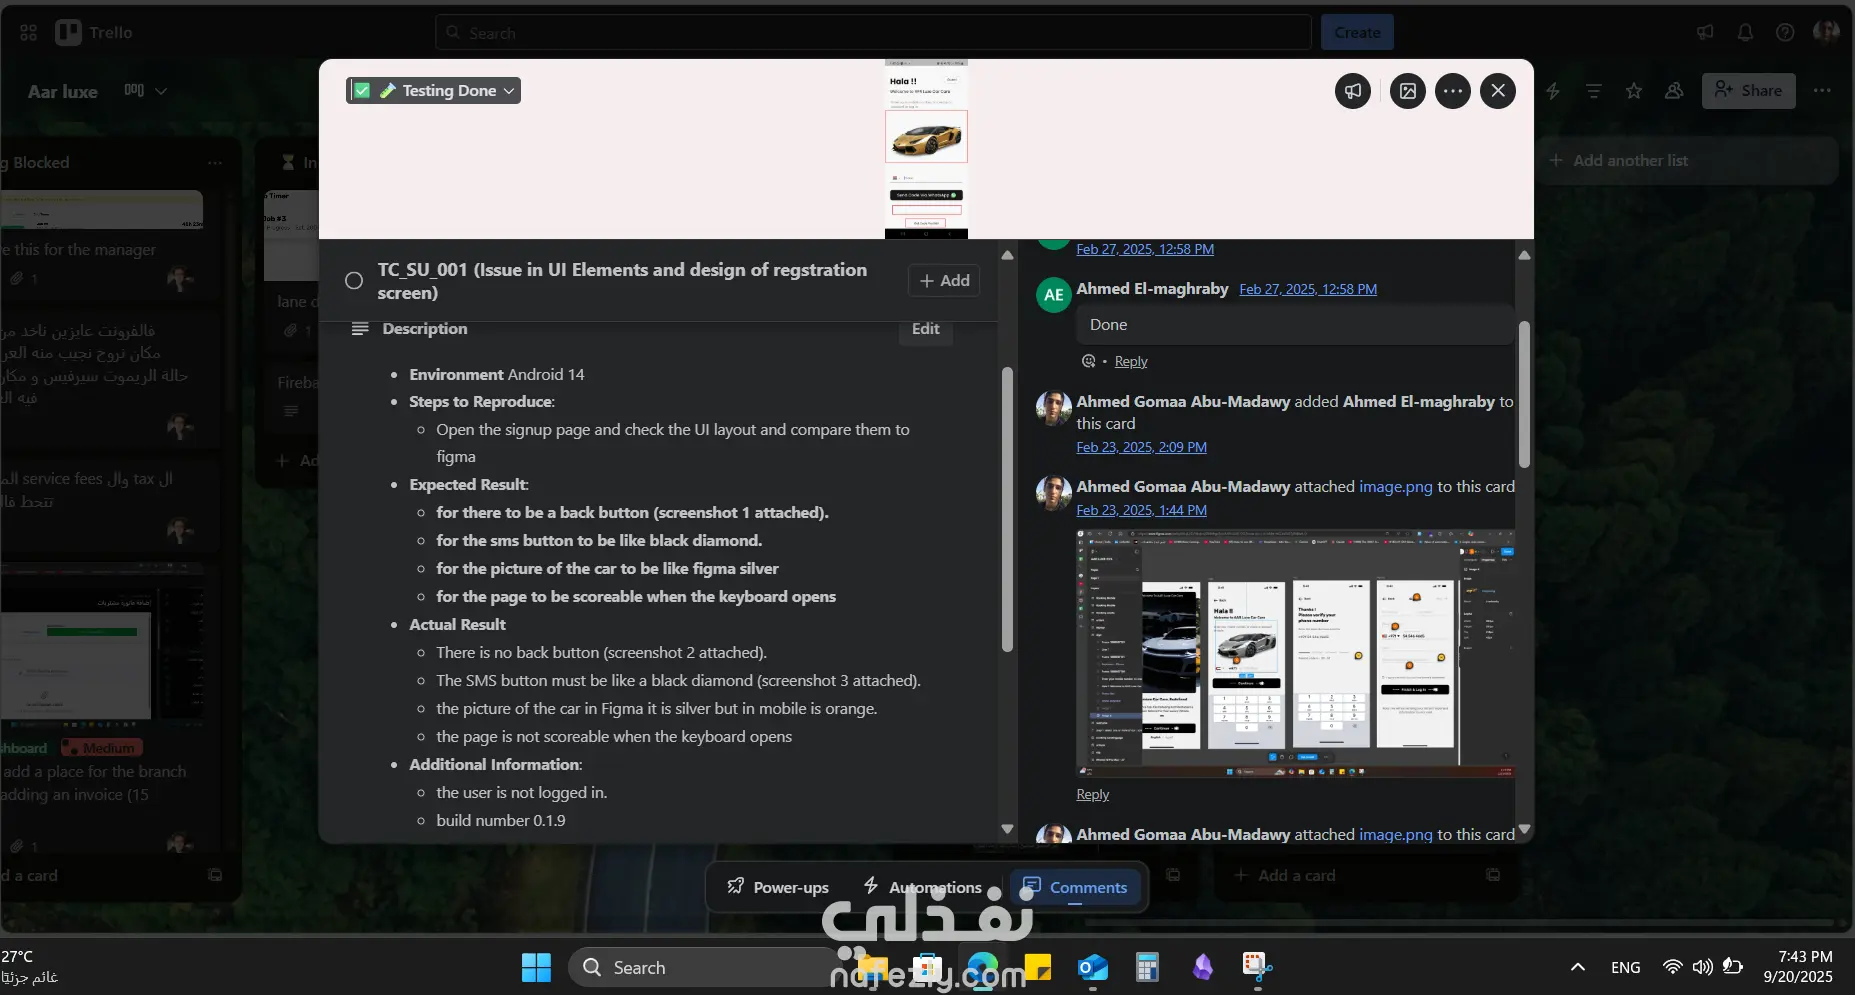Screen dimensions: 1855x995
Task: Click the Create button in Trello header
Action: 1357,33
